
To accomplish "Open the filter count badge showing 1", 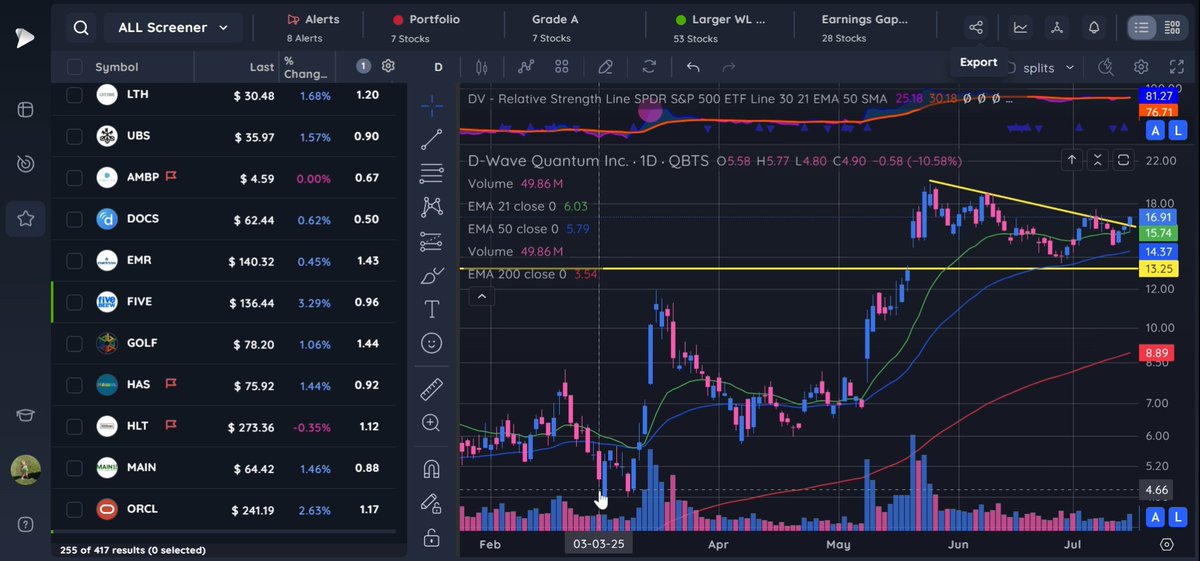I will 363,66.
